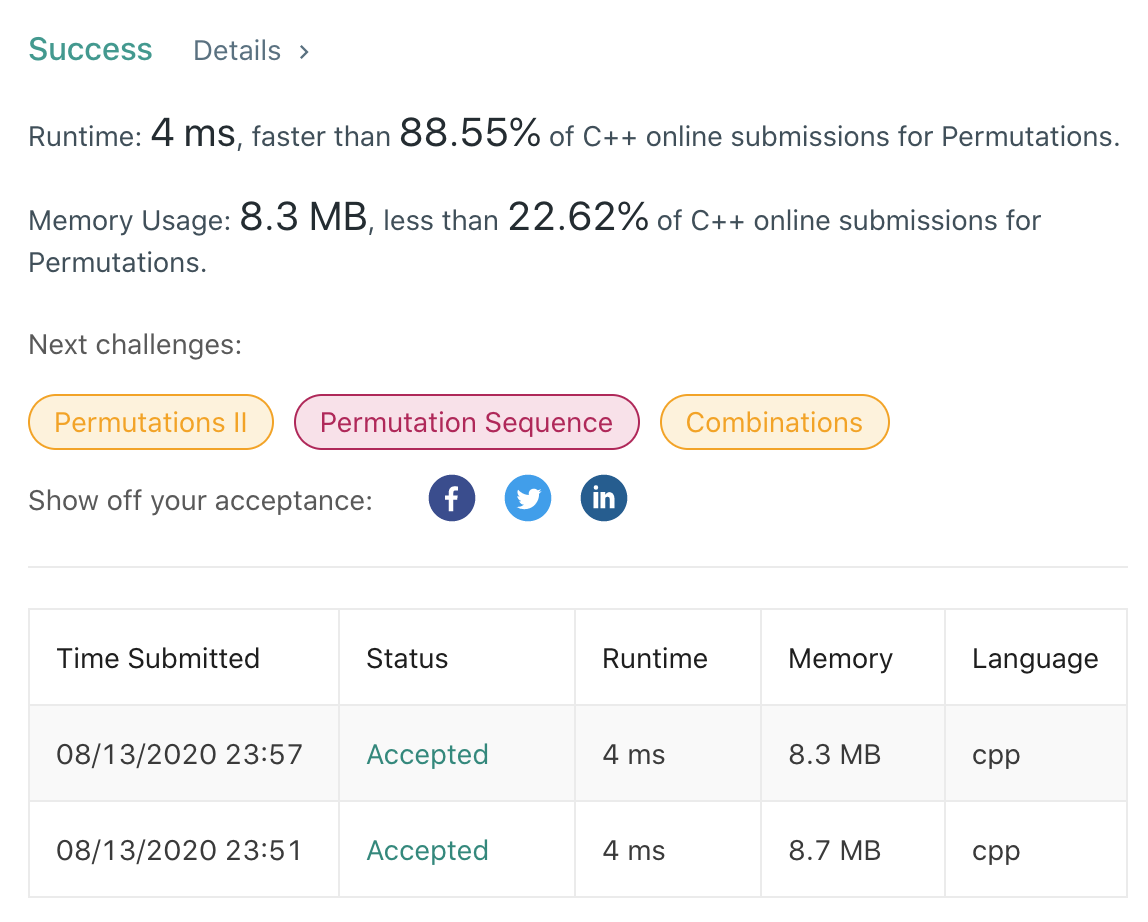Open the Combinations challenge
The height and width of the screenshot is (922, 1148).
[x=774, y=421]
